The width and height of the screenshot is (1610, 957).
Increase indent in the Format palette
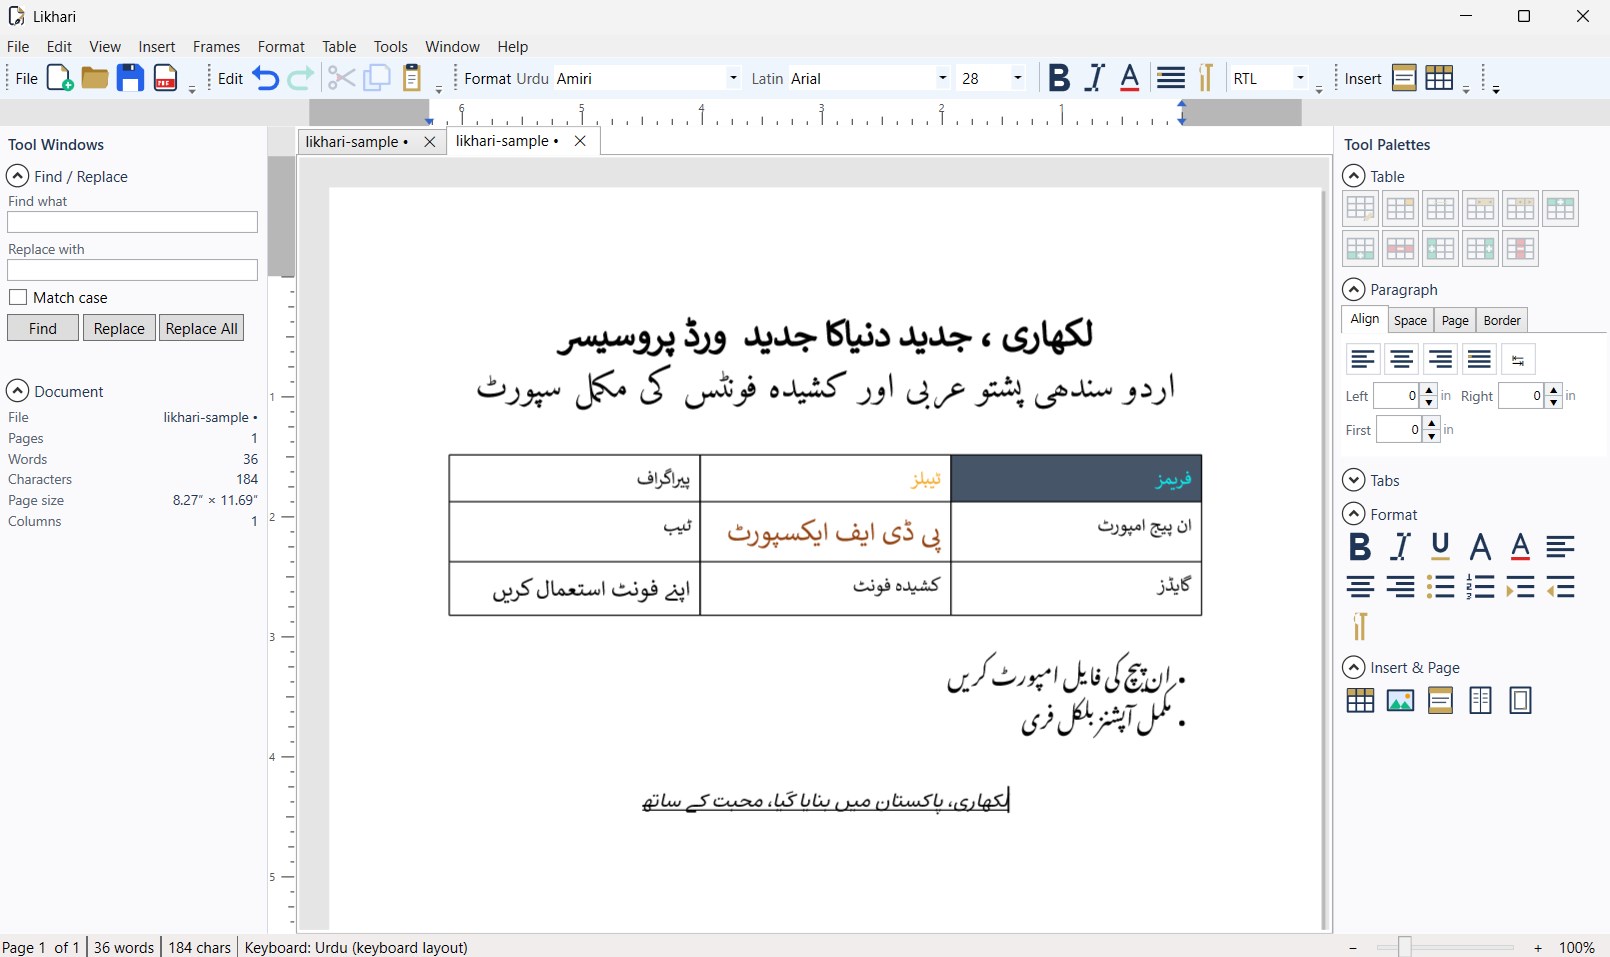click(x=1520, y=587)
